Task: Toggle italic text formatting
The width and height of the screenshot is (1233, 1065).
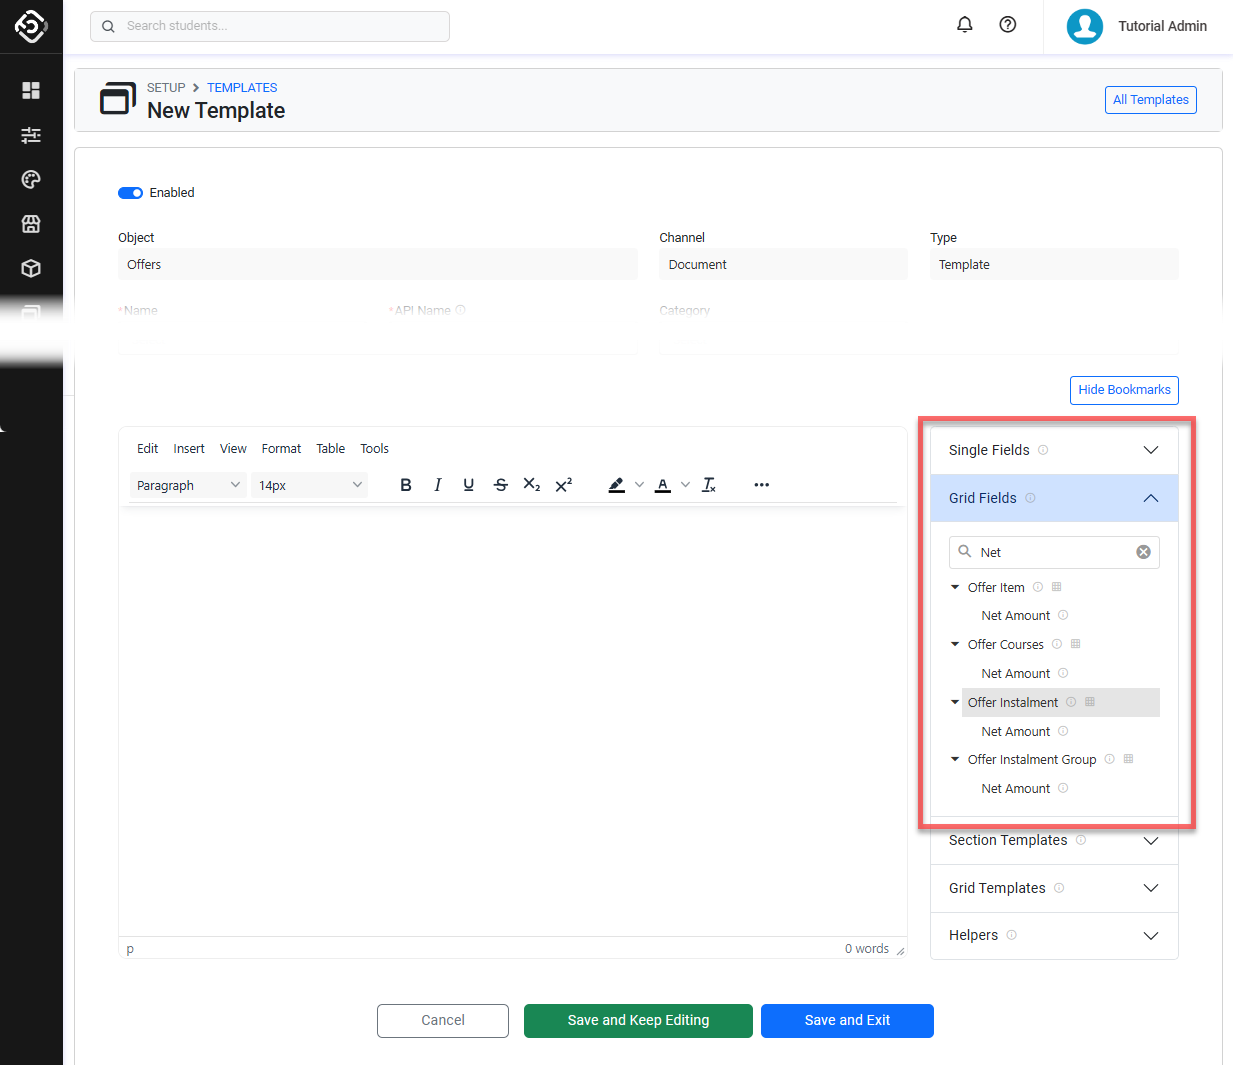Action: point(437,485)
